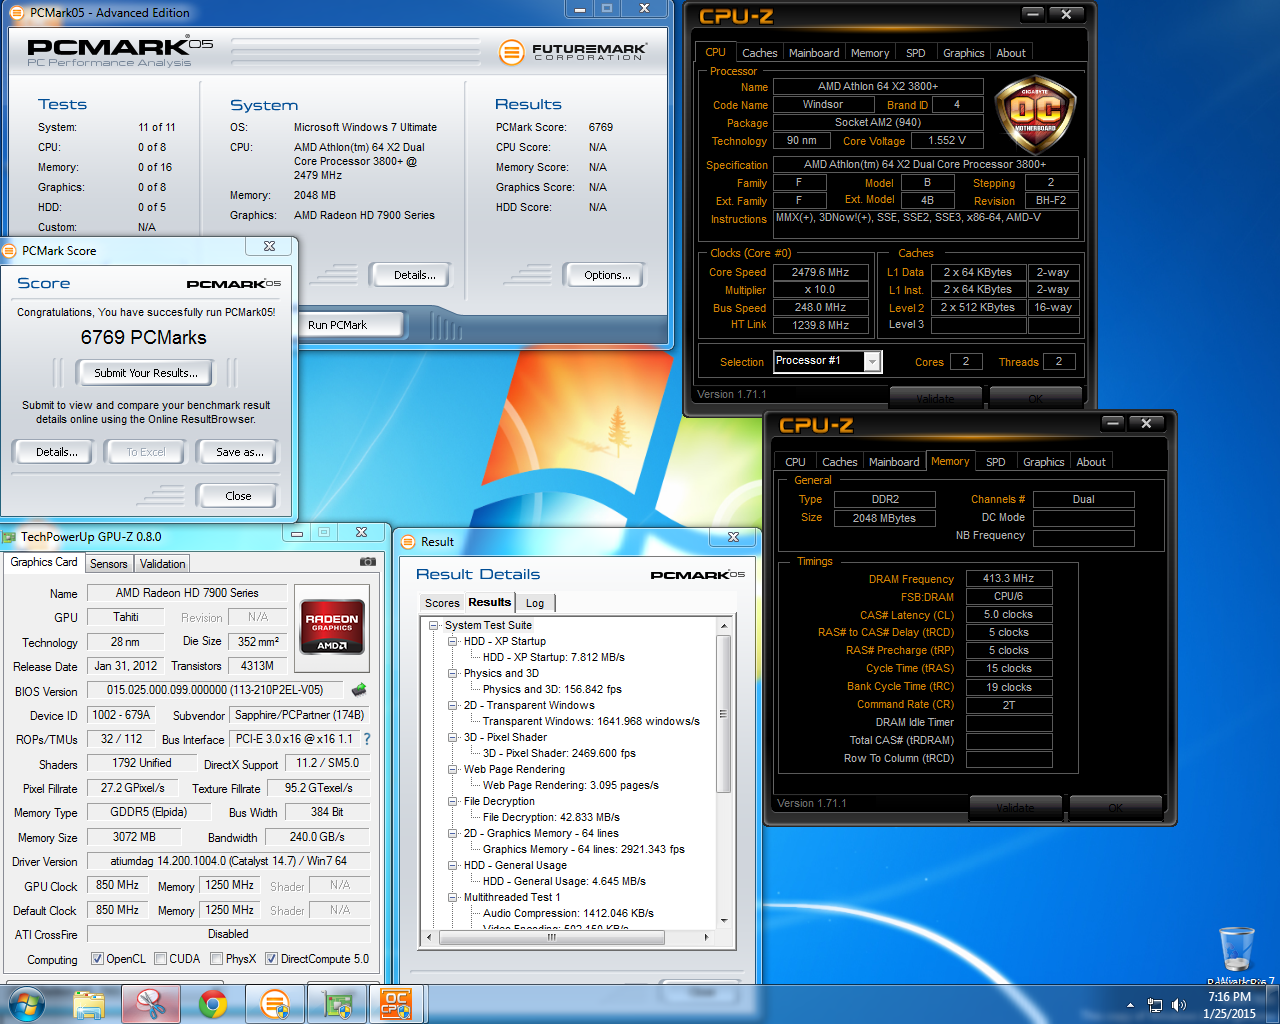Image resolution: width=1280 pixels, height=1024 pixels.
Task: Click Save as in PCMark Score dialog
Action: [x=240, y=452]
